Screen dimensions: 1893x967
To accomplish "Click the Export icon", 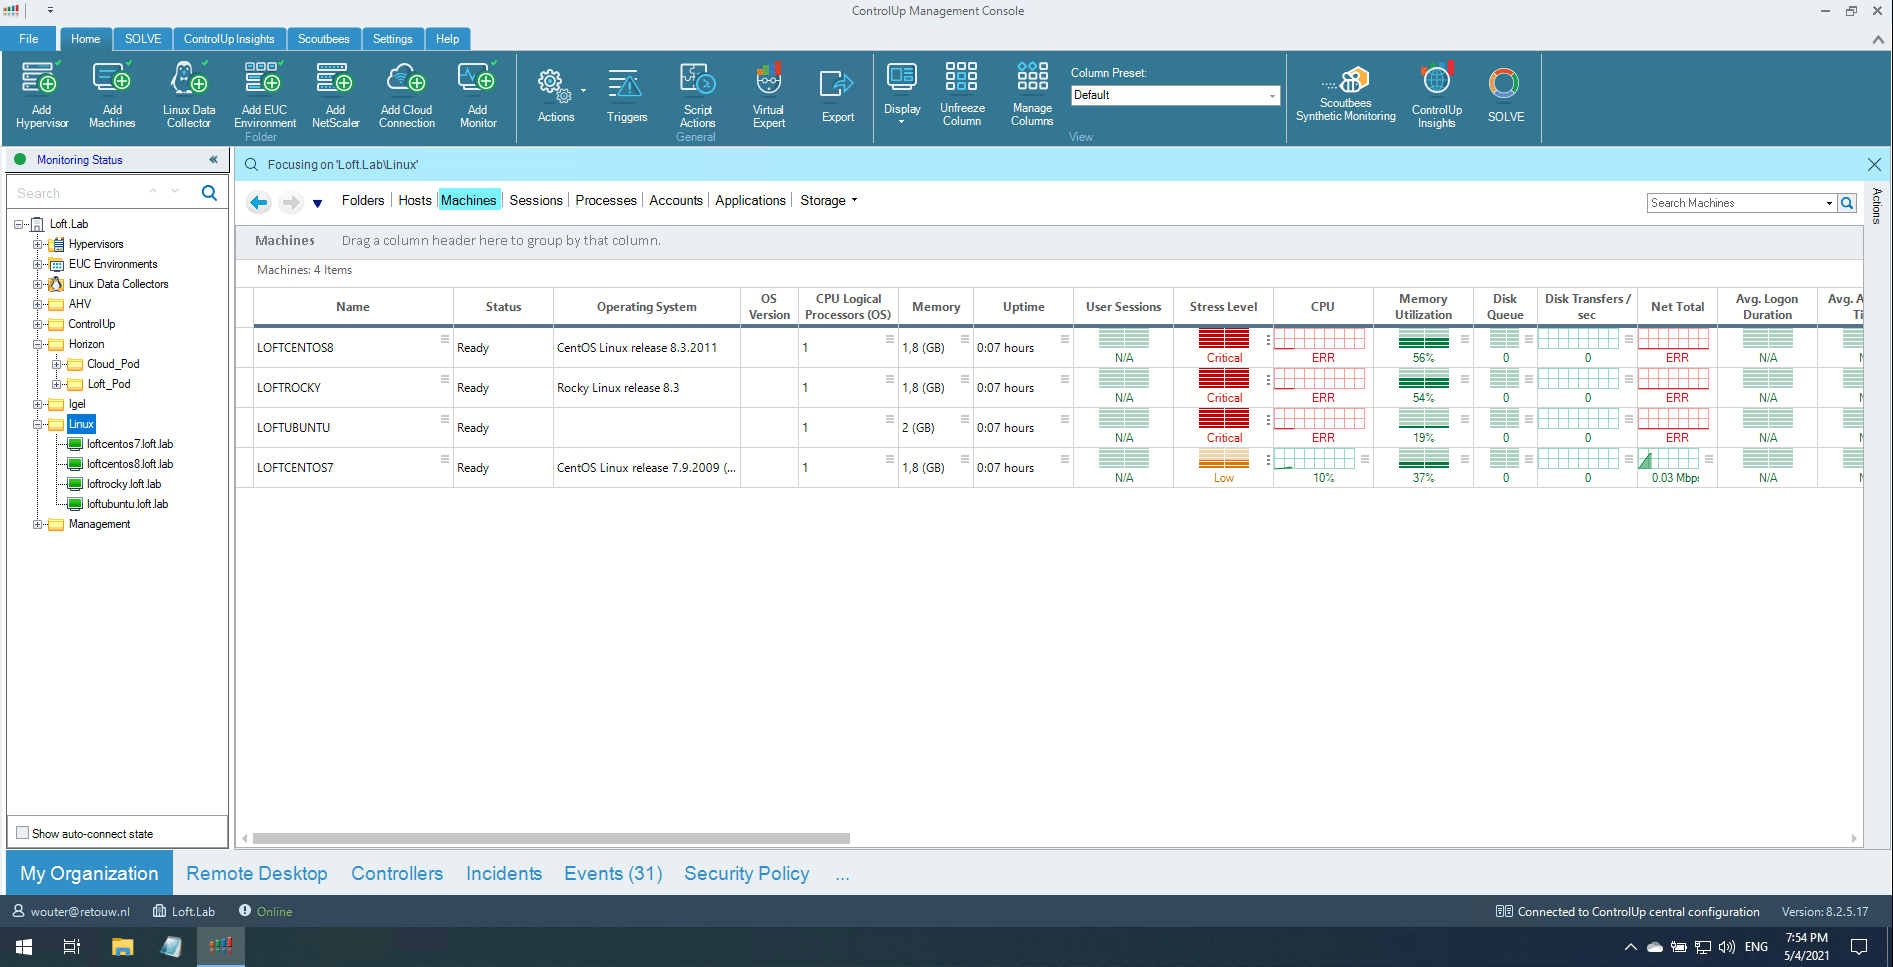I will [837, 95].
